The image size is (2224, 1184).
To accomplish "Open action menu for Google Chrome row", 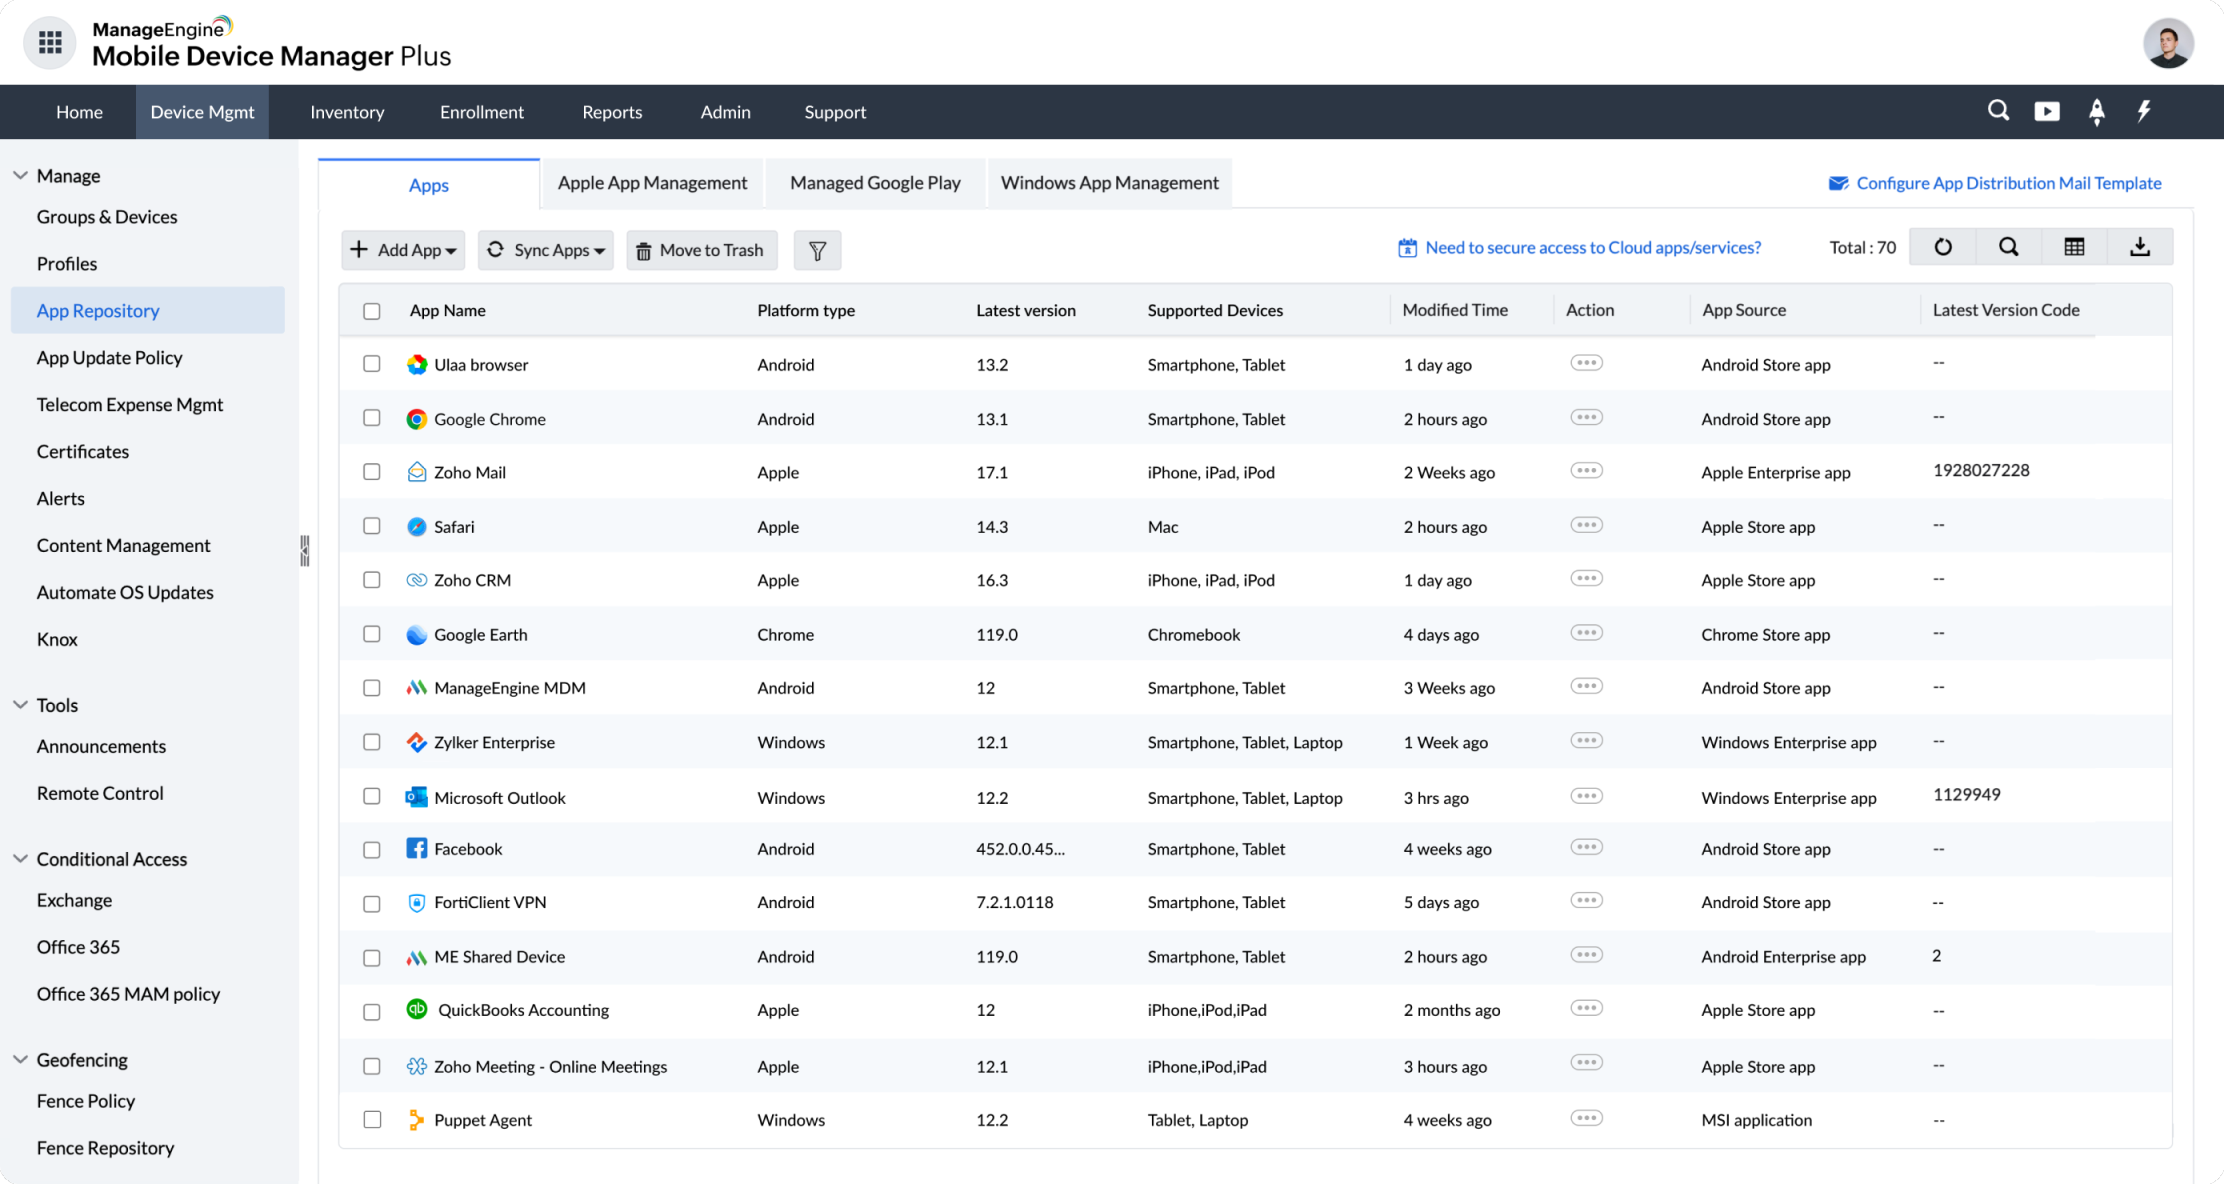I will point(1586,417).
